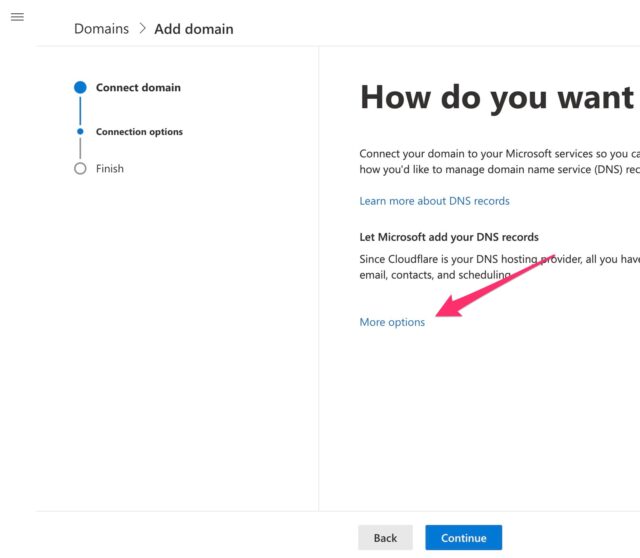Select the Add domain breadcrumb title
The width and height of the screenshot is (640, 558).
(x=194, y=29)
